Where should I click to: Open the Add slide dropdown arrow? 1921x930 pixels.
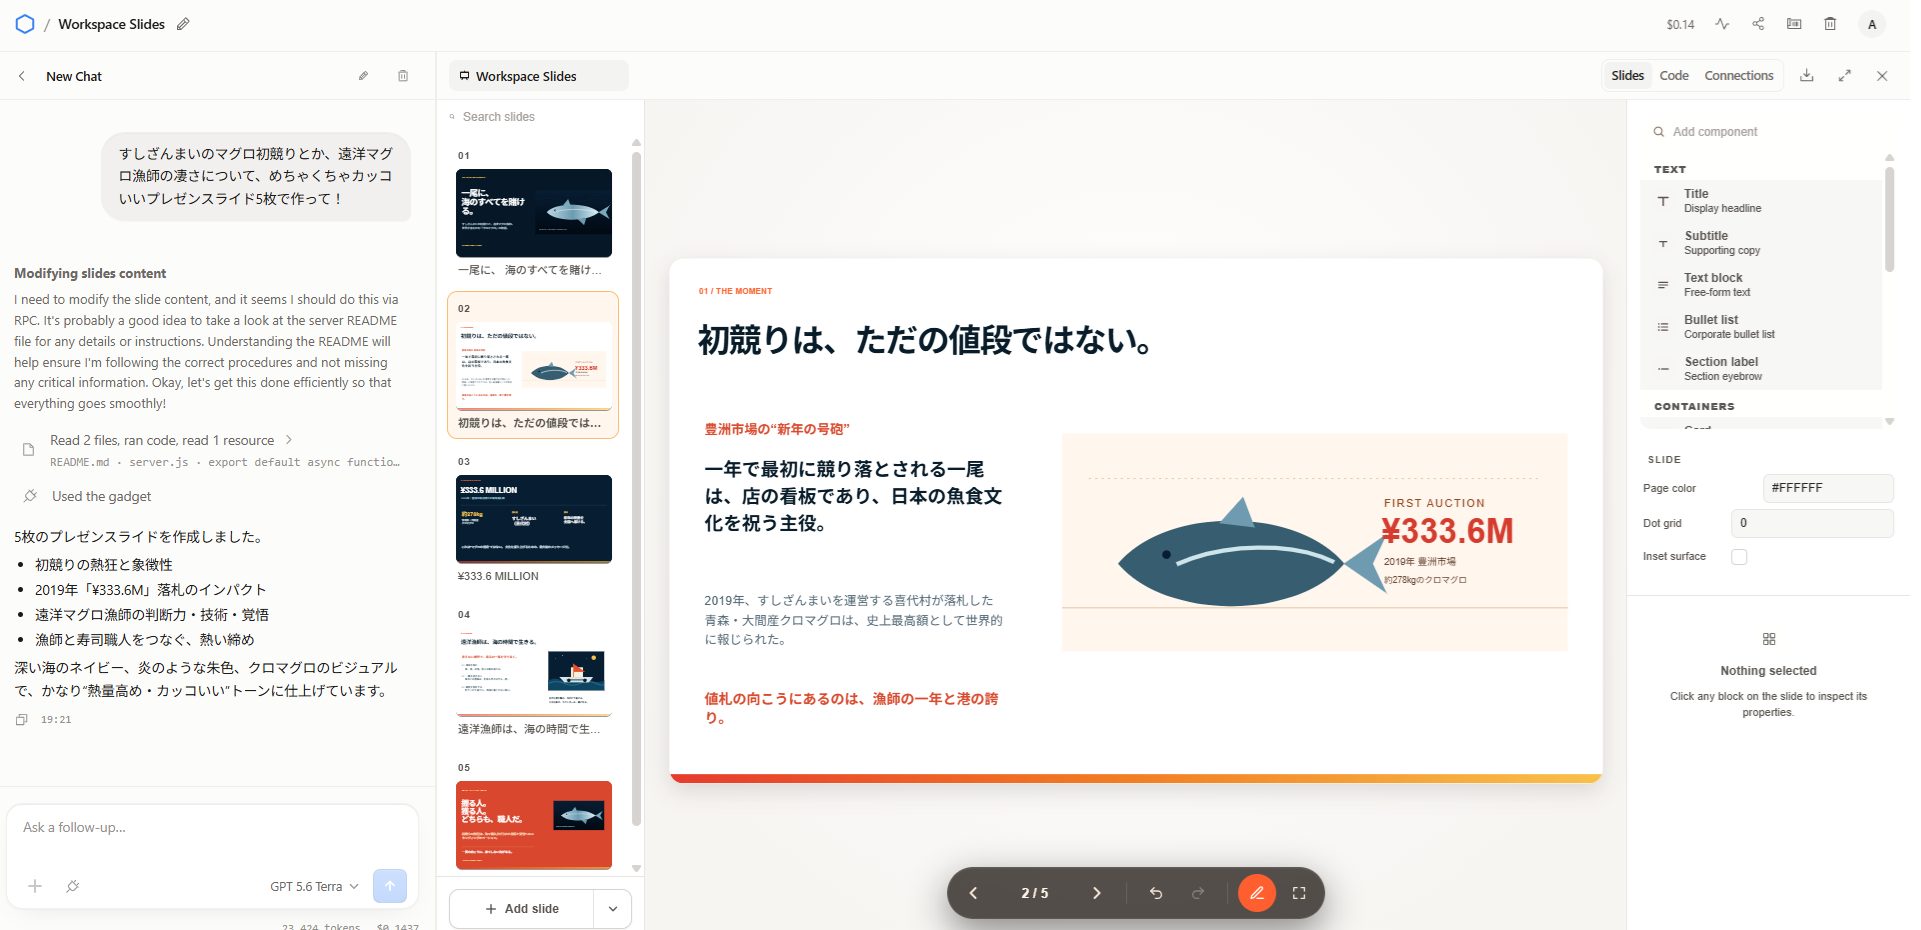click(x=613, y=909)
